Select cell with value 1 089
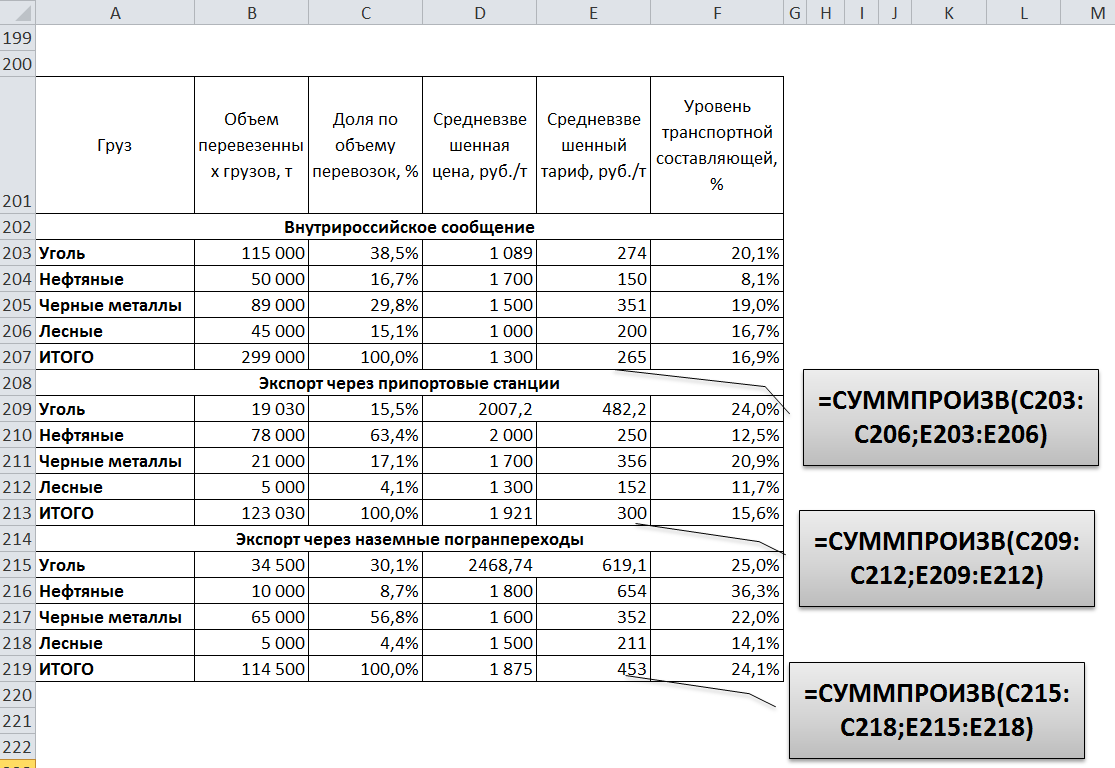This screenshot has width=1115, height=768. (x=480, y=253)
